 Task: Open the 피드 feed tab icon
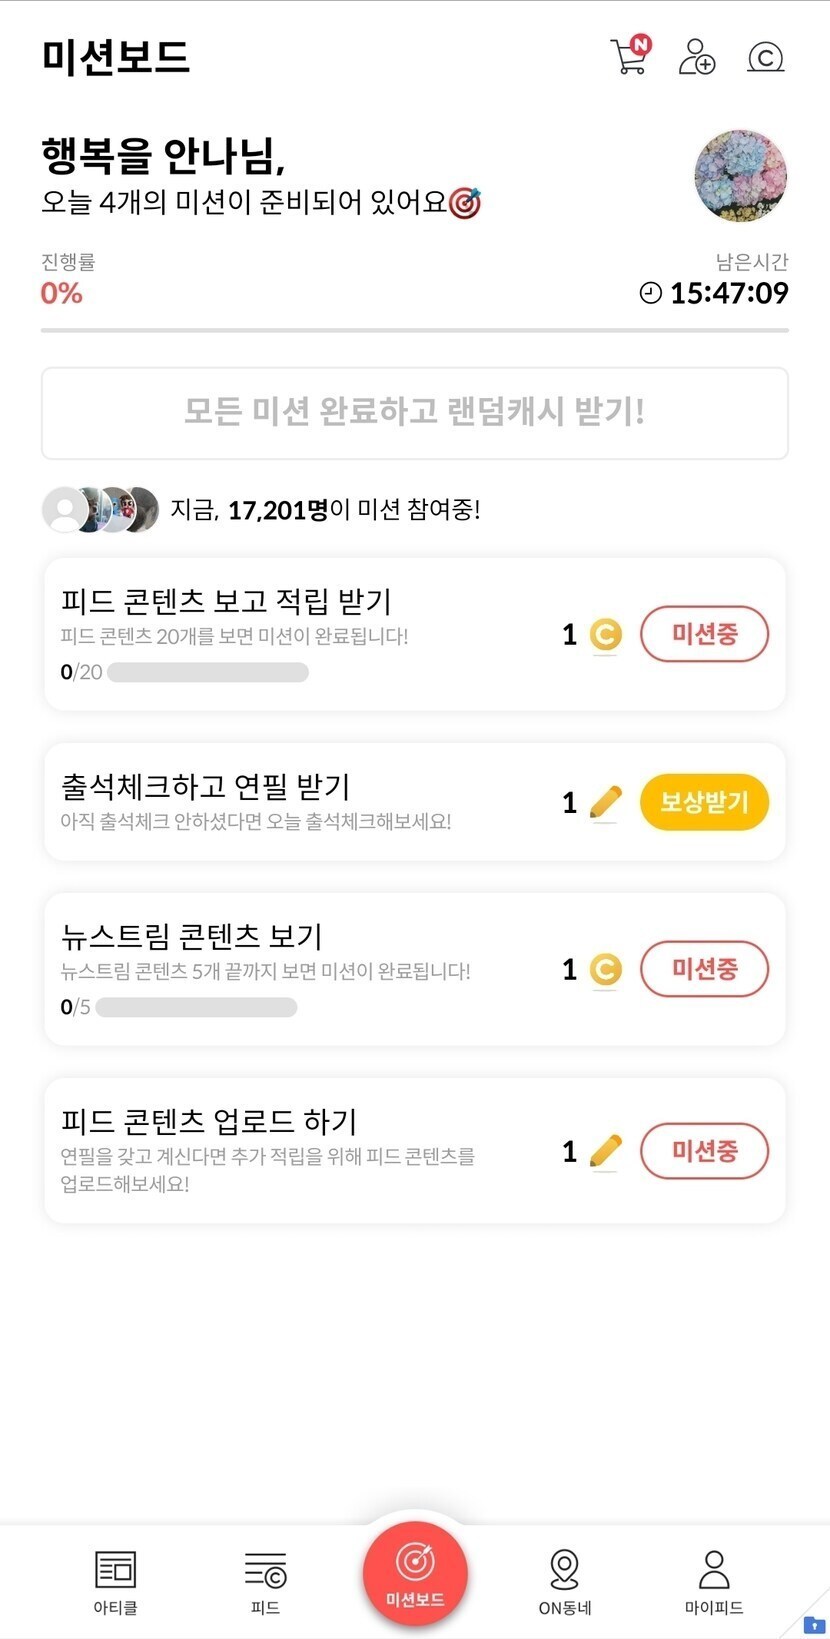[x=265, y=1570]
